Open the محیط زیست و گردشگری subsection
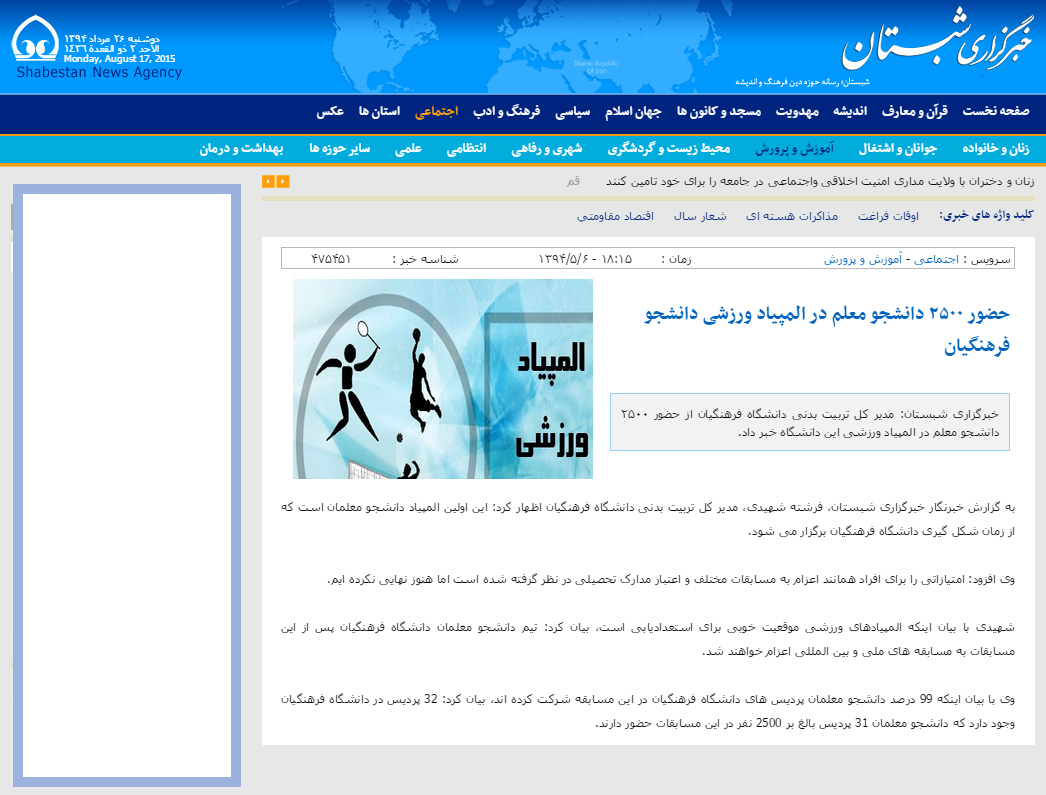 click(669, 149)
